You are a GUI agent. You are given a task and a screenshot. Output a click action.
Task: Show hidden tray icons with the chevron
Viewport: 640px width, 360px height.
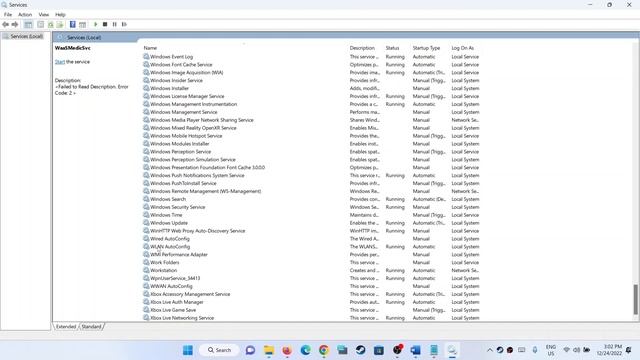[489, 350]
